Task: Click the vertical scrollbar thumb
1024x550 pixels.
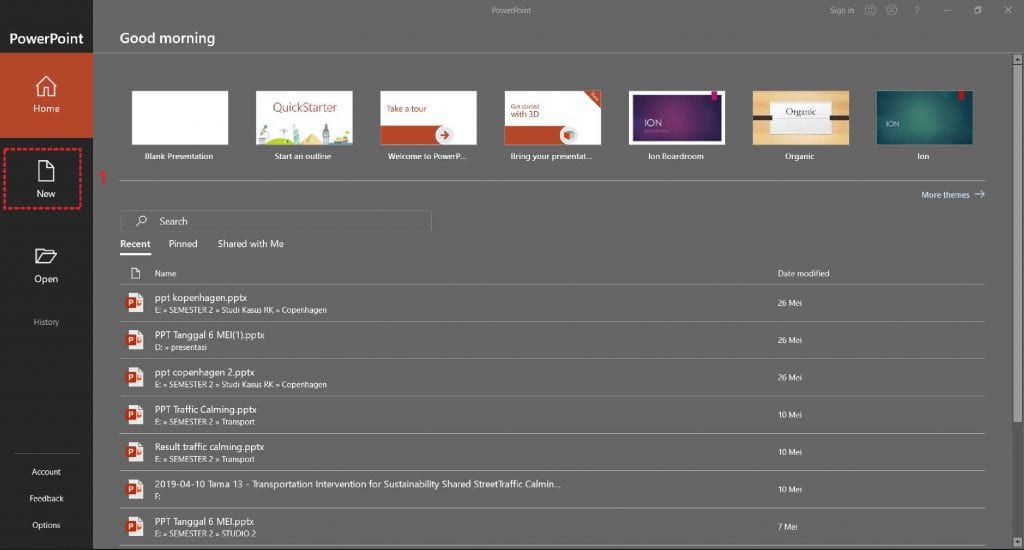Action: pos(1017,243)
